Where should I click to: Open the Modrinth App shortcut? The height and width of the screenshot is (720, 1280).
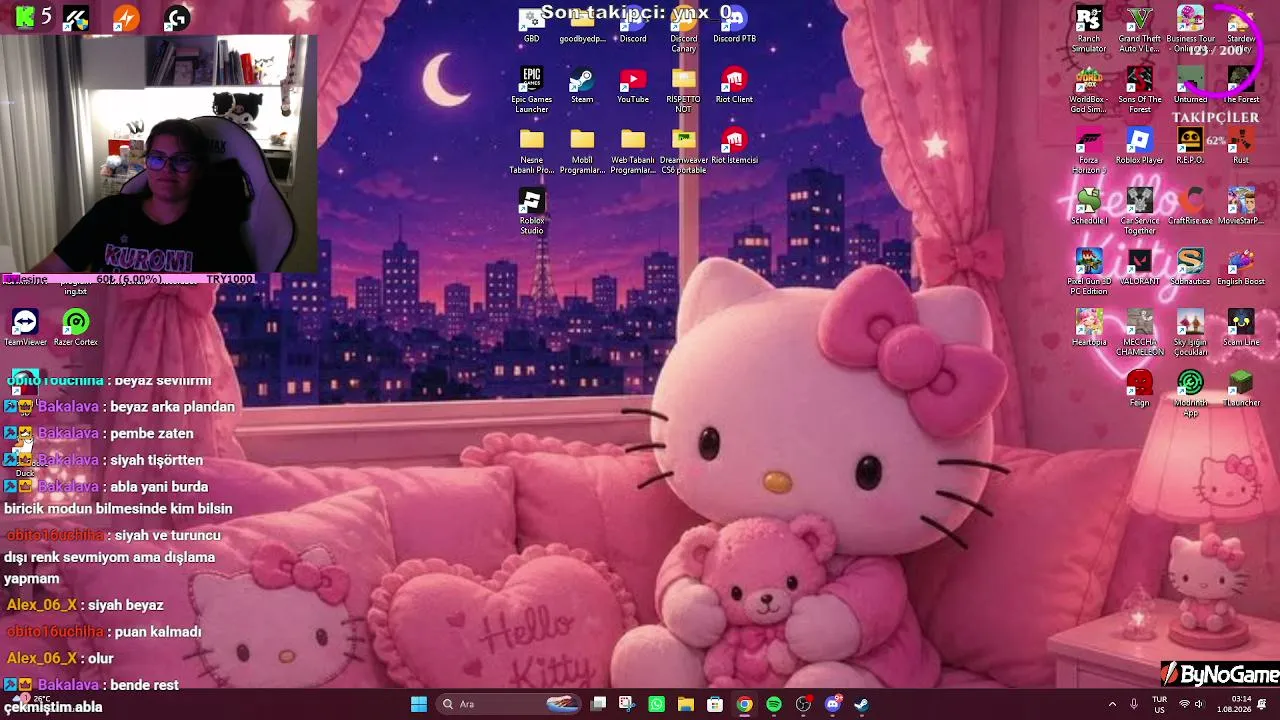point(1190,394)
